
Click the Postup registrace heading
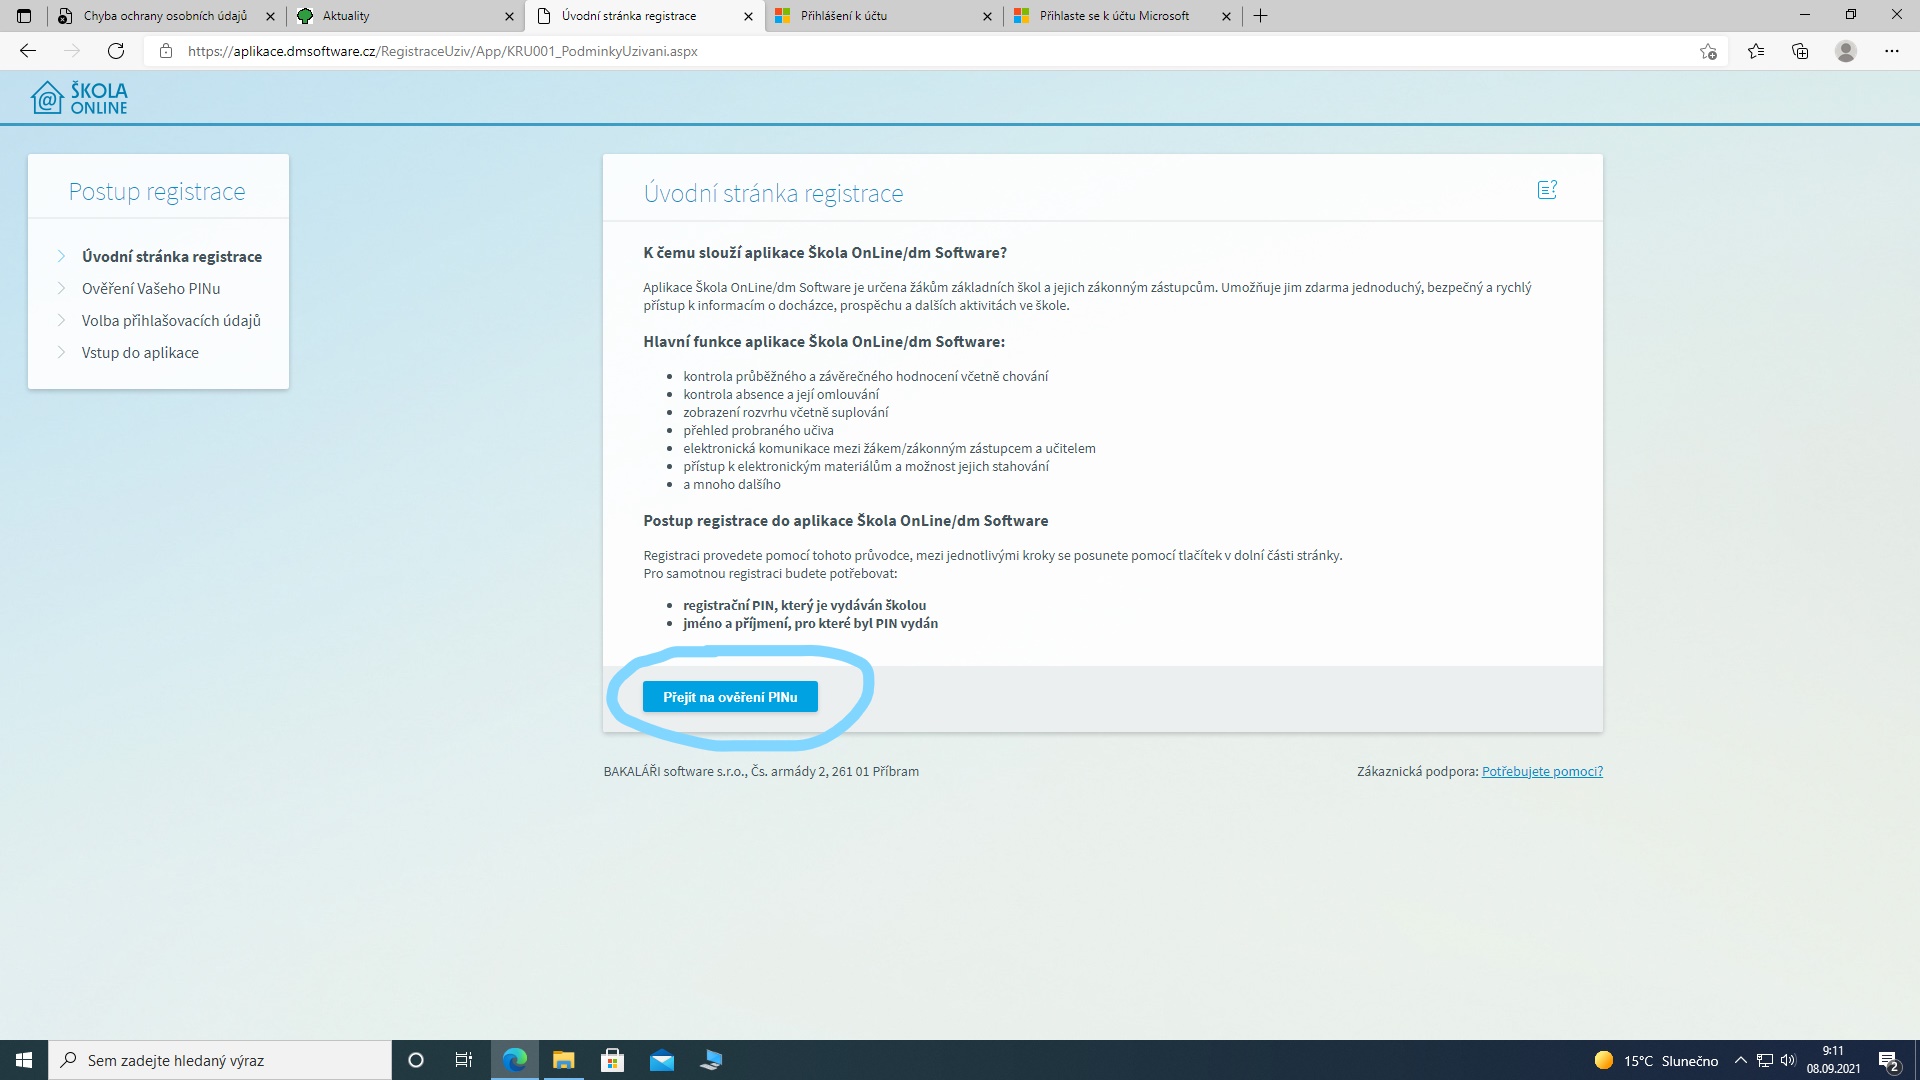coord(157,191)
